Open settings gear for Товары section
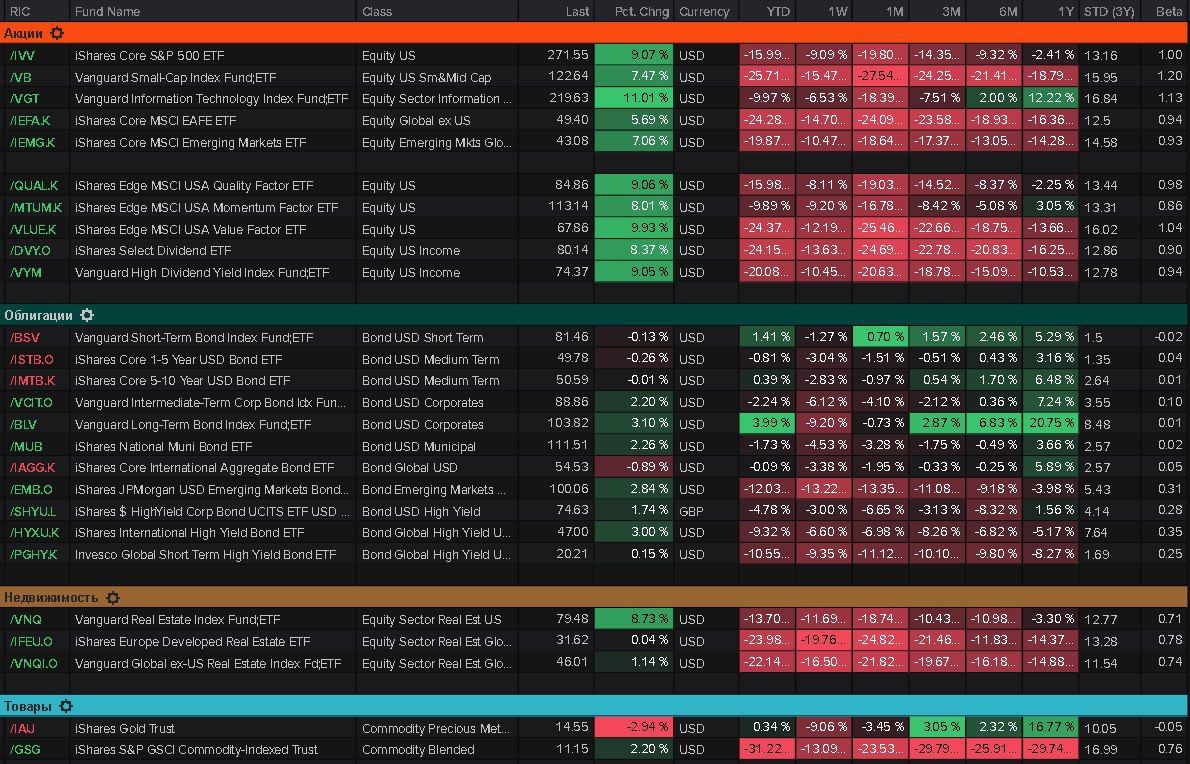This screenshot has width=1190, height=764. [x=66, y=706]
